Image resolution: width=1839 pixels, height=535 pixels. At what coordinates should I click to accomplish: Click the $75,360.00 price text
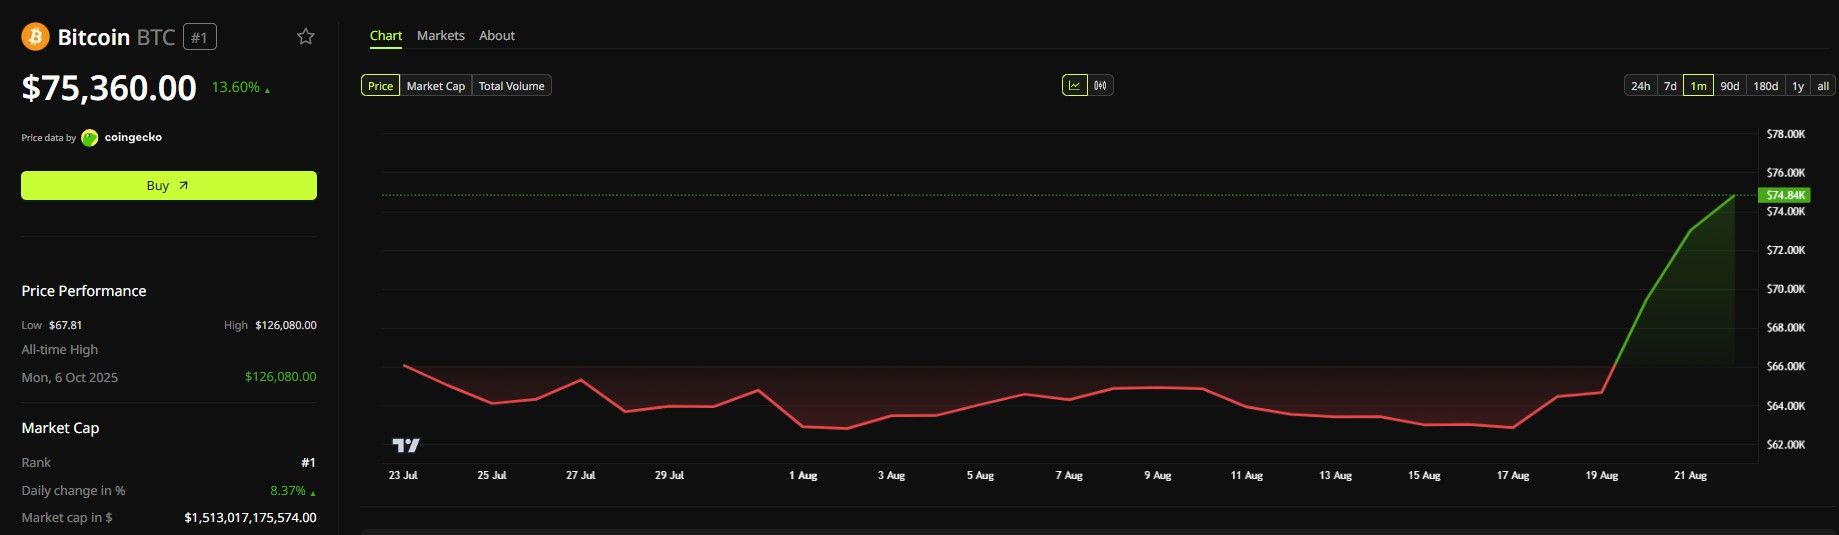tap(109, 88)
